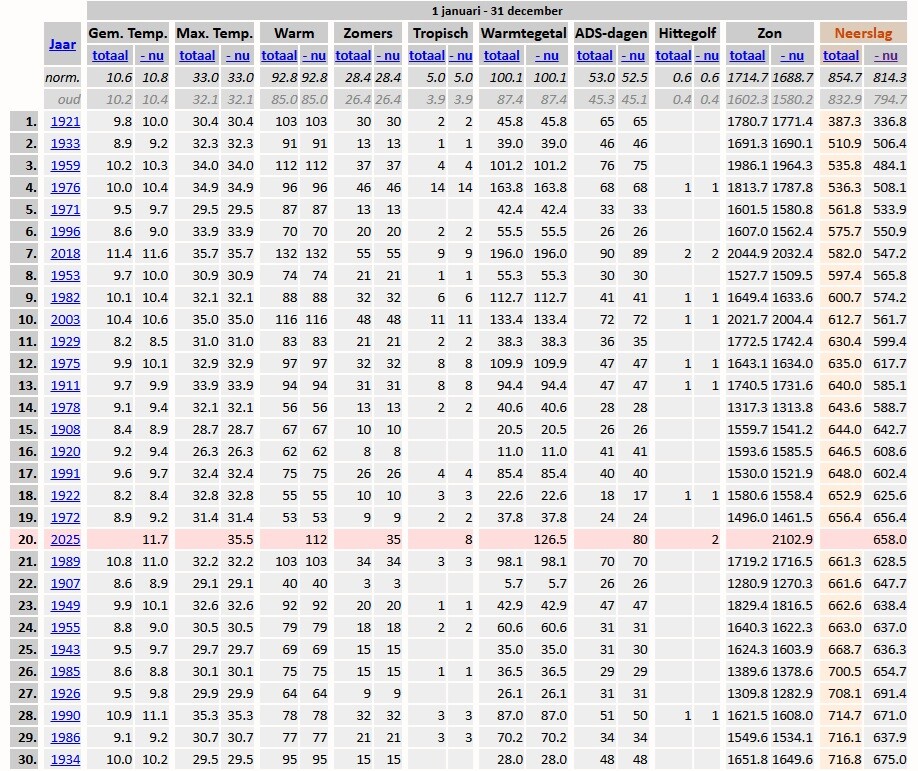Viewport: 918px width, 771px height.
Task: Select the highlighted 2025 row year cell
Action: point(65,539)
